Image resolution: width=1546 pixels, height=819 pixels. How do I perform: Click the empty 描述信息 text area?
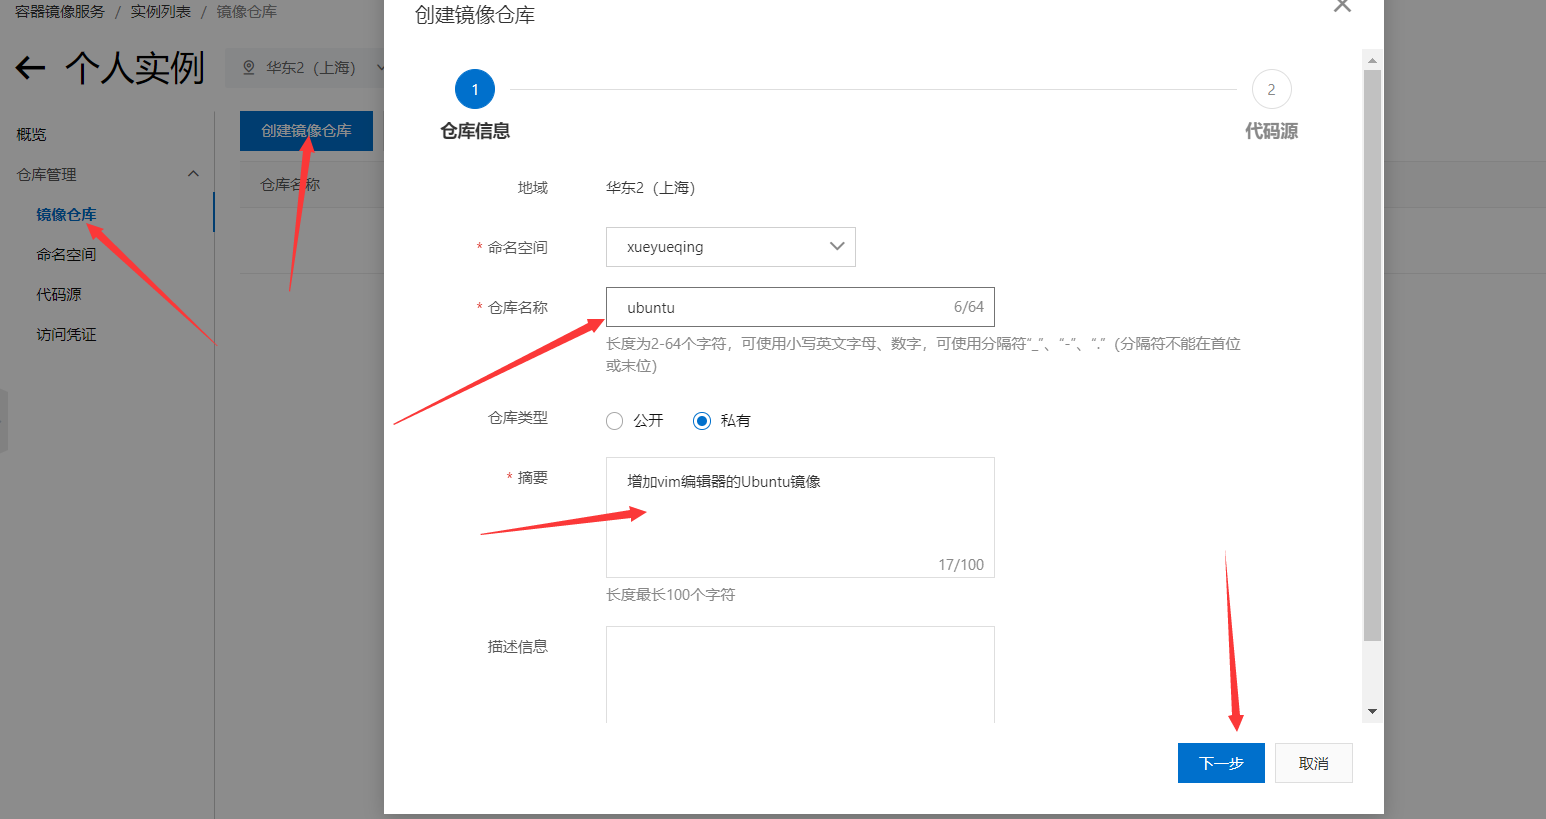800,675
